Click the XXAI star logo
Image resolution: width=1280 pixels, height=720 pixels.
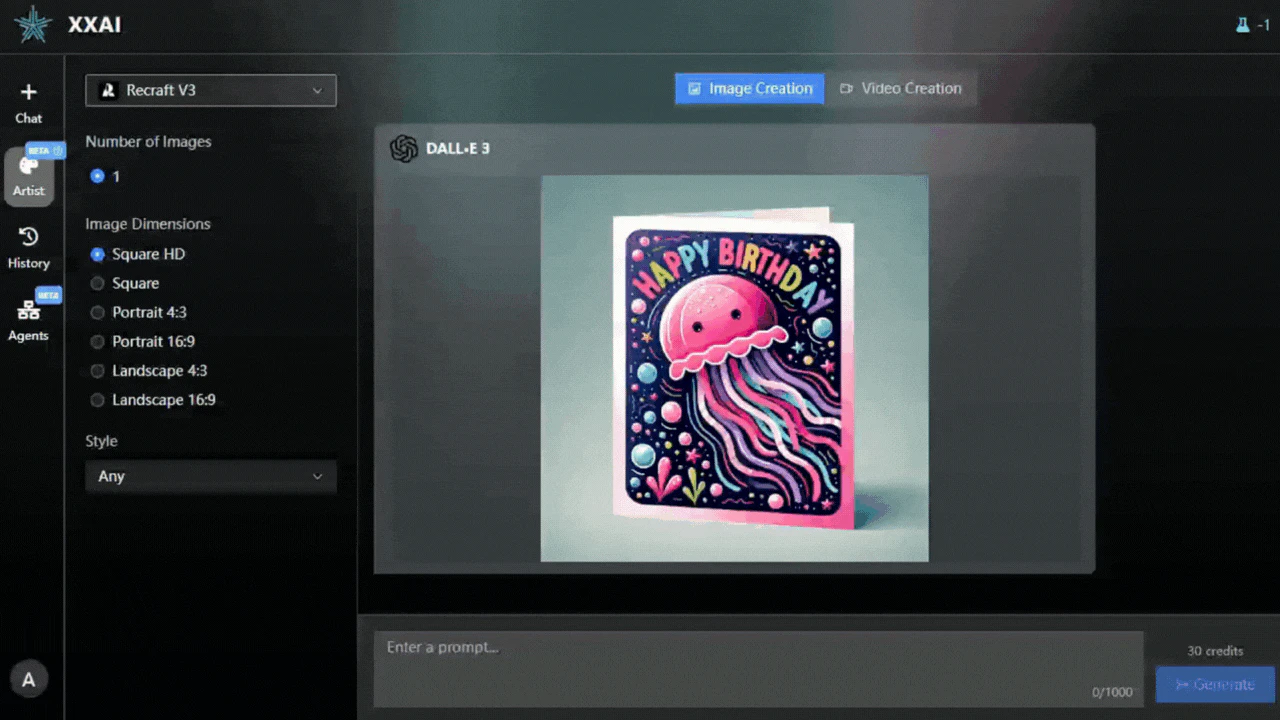(32, 25)
